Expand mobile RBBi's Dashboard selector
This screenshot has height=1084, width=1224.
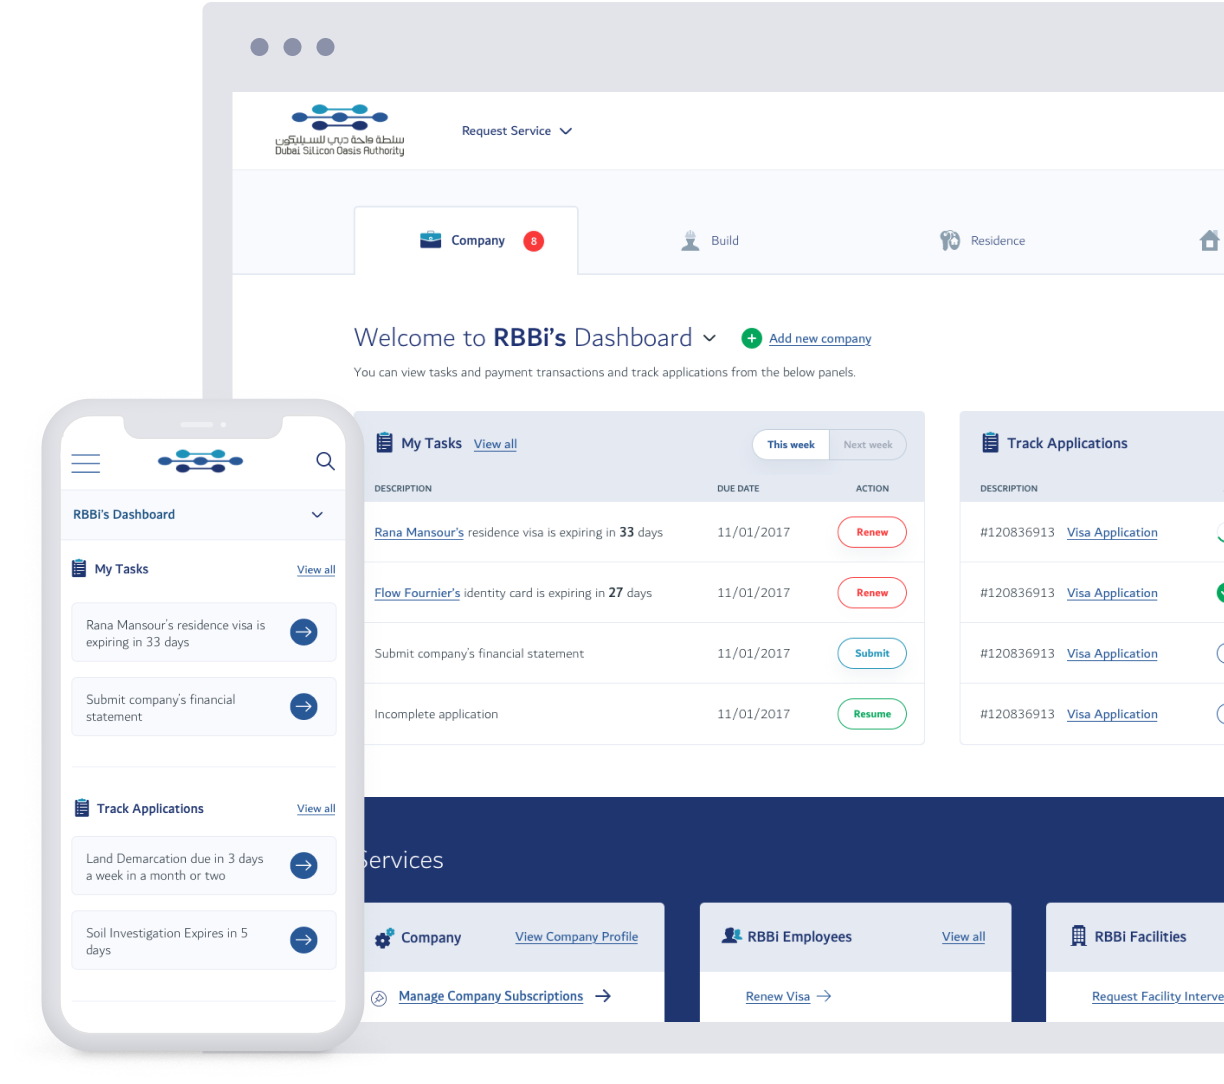click(x=317, y=515)
